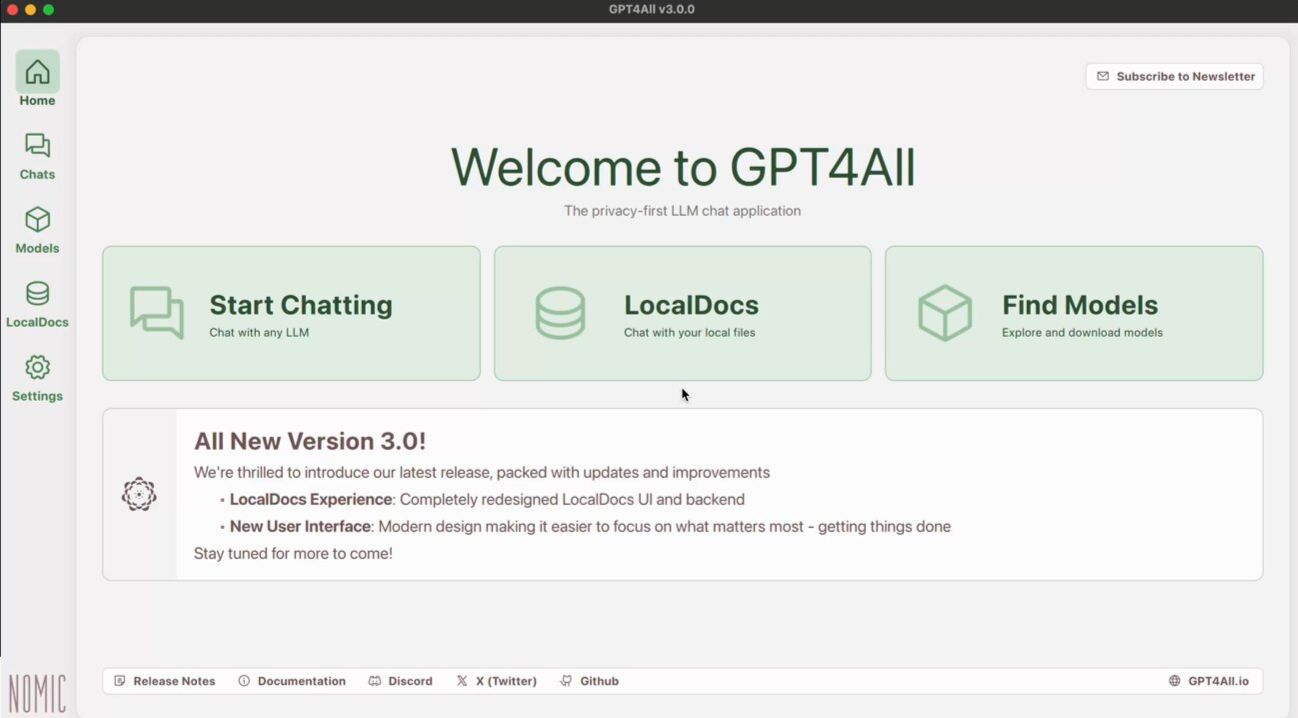The image size is (1298, 718).
Task: Open X (Twitter) from the footer
Action: coord(496,681)
